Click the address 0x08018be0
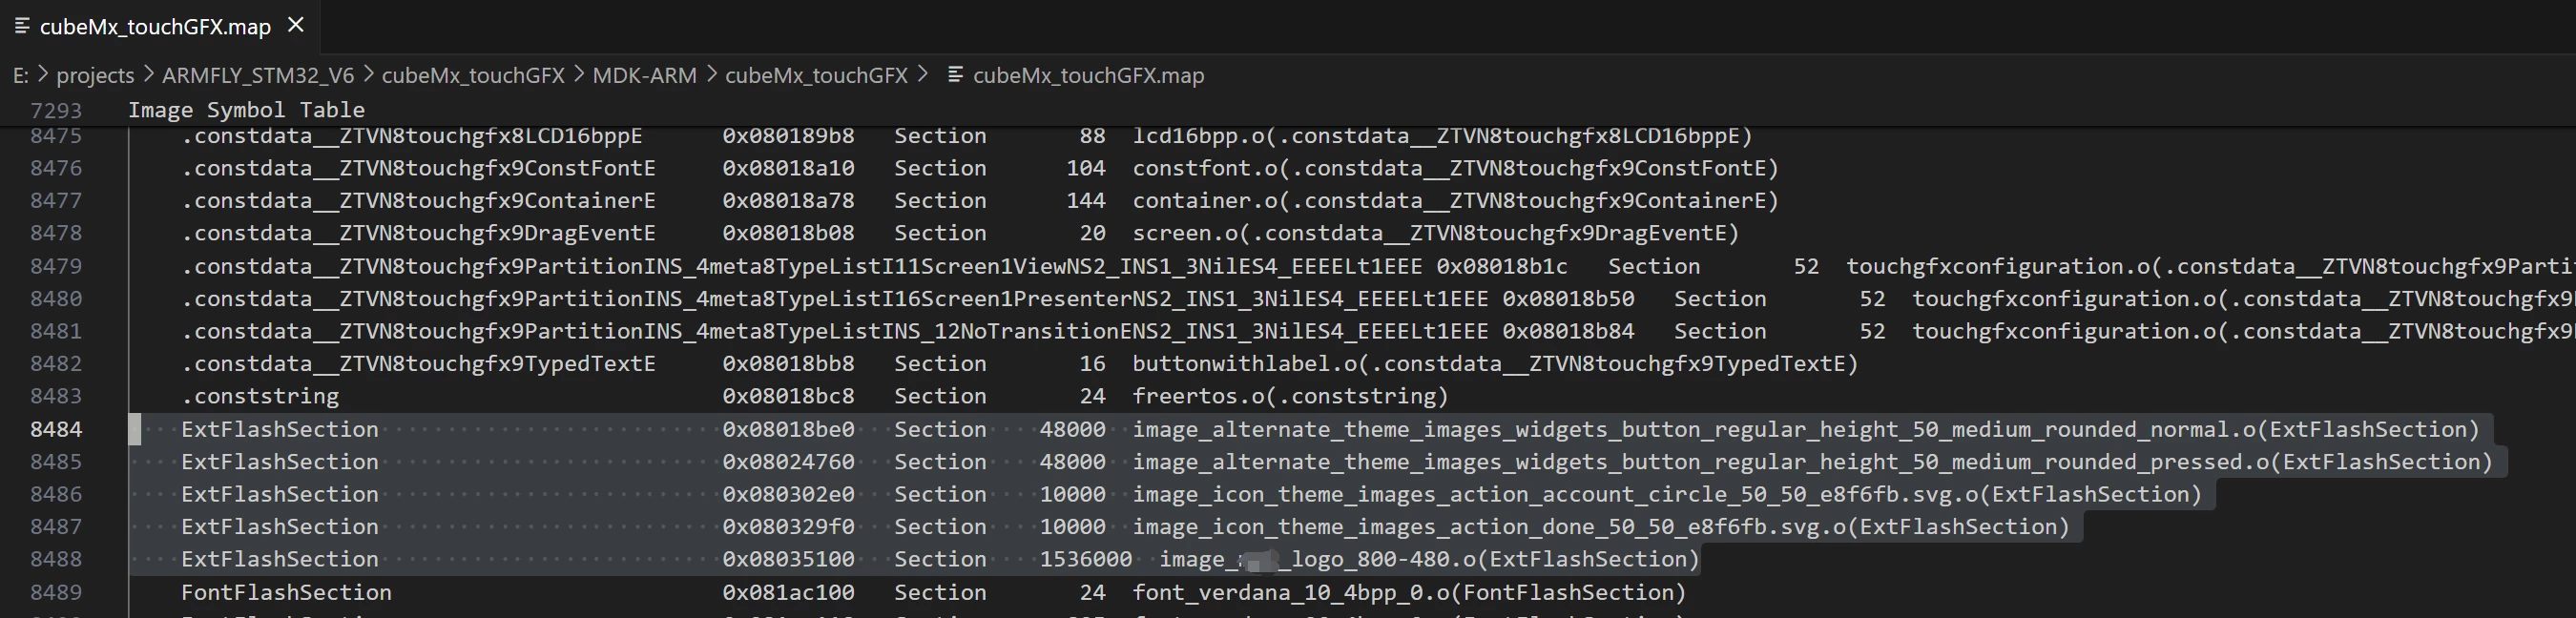2576x618 pixels. coord(788,430)
